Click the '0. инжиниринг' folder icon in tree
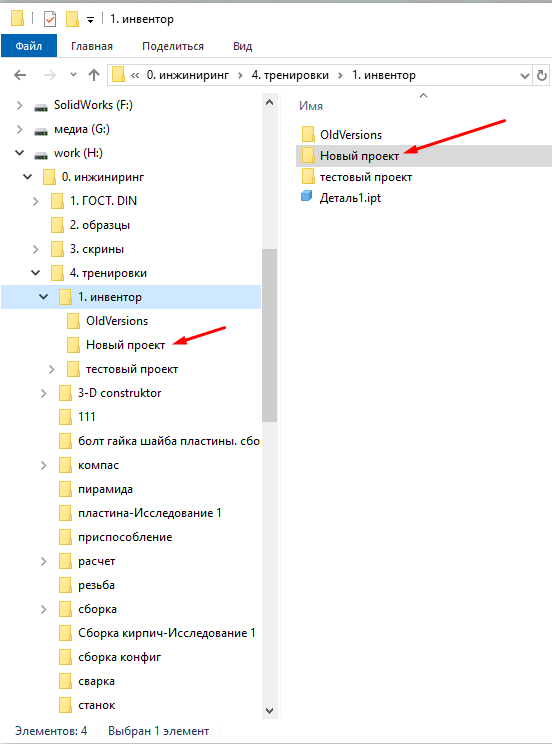Viewport: 552px width, 744px height. 49,177
